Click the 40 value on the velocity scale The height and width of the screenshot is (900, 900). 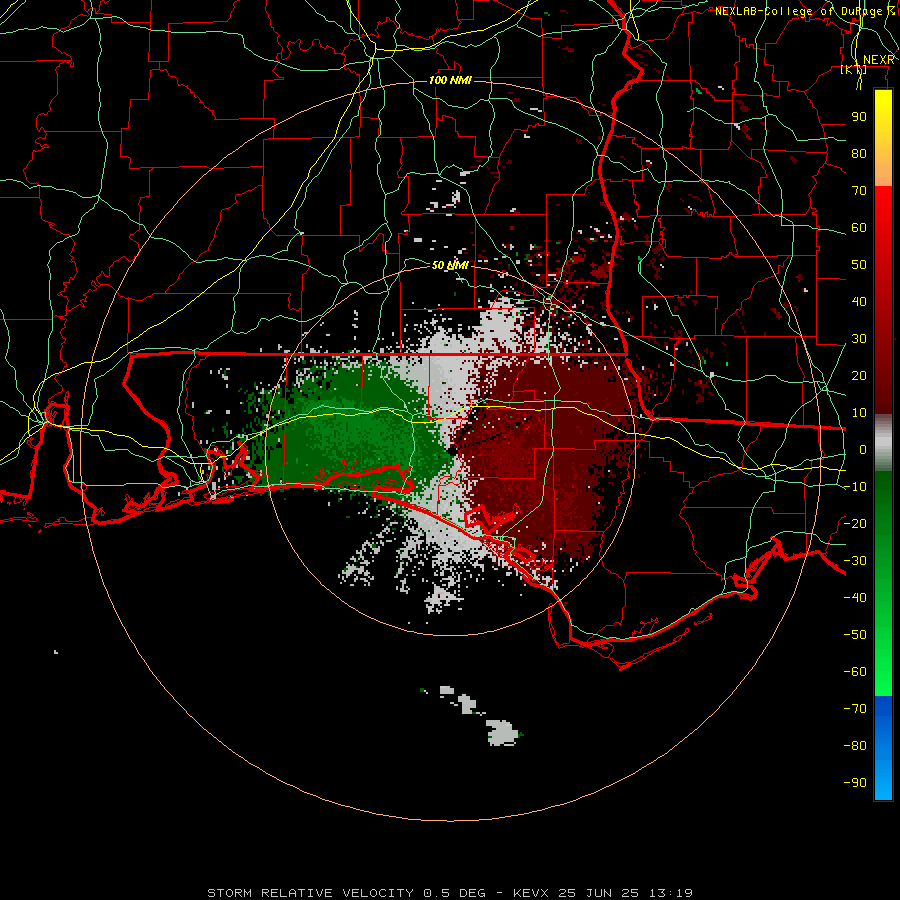859,302
